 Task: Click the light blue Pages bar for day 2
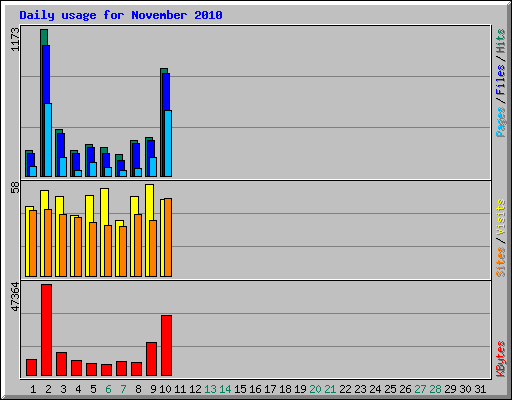click(x=48, y=140)
